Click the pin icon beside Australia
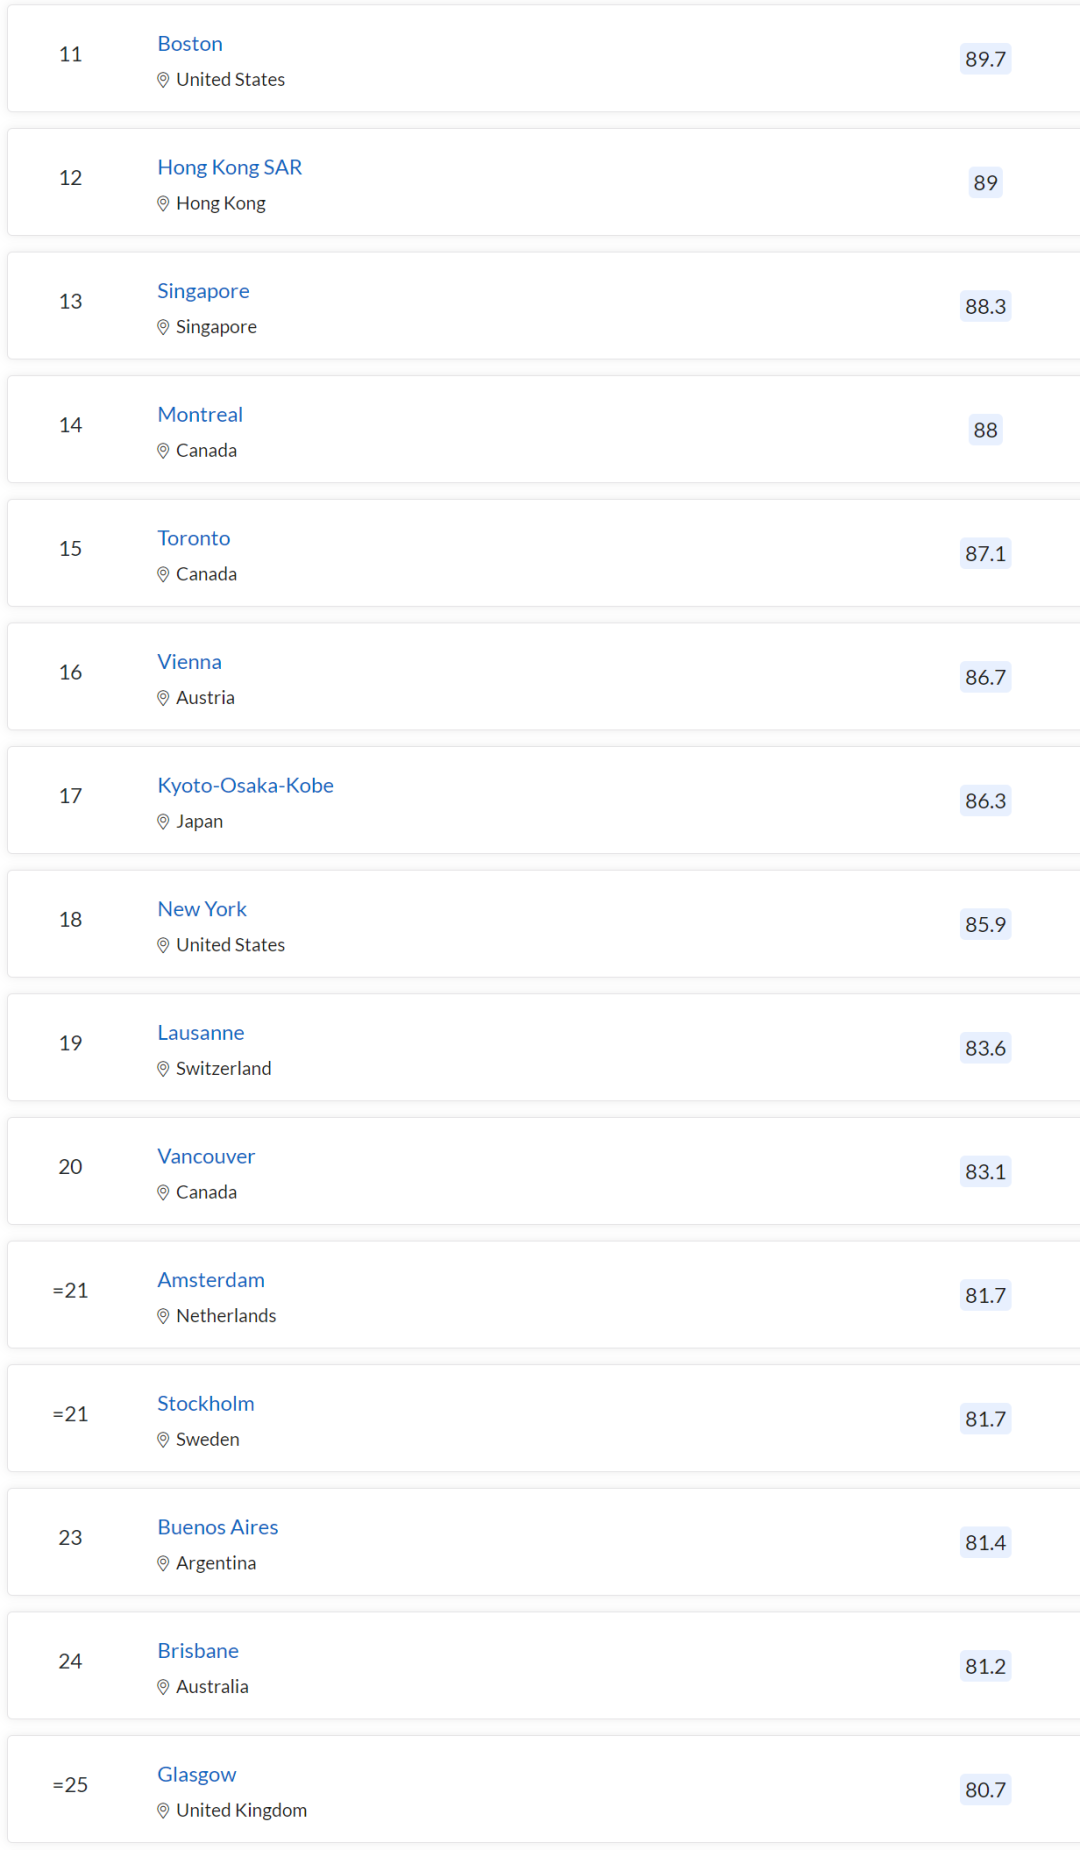This screenshot has height=1850, width=1080. pos(163,1687)
